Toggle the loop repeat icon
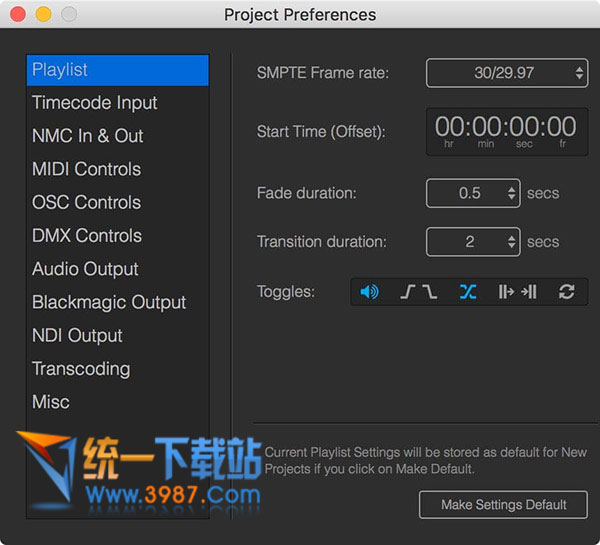The image size is (600, 545). pos(566,292)
